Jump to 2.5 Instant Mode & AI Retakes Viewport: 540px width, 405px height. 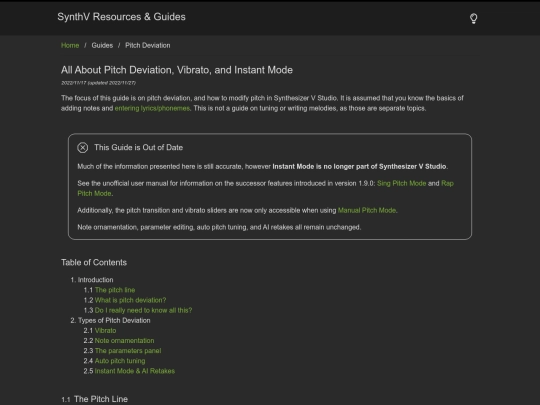tap(135, 371)
